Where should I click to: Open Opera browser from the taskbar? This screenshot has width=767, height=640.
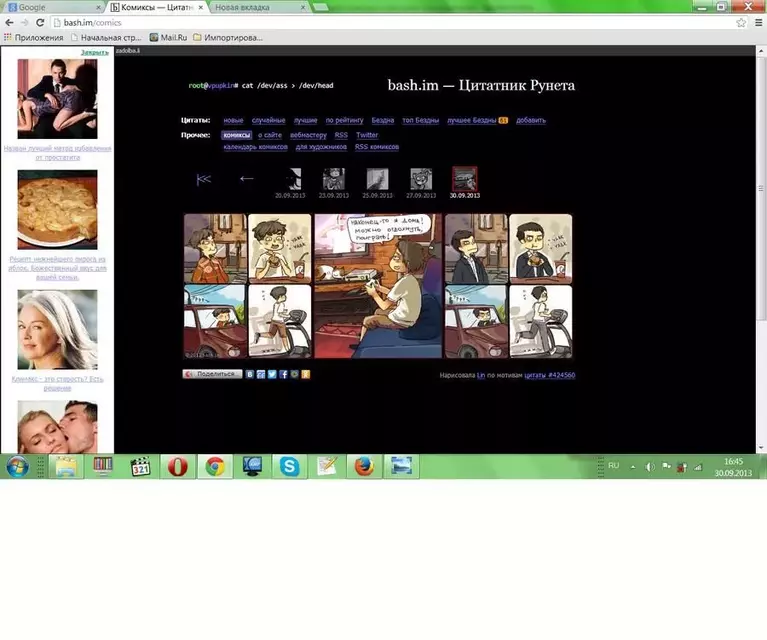tap(178, 466)
